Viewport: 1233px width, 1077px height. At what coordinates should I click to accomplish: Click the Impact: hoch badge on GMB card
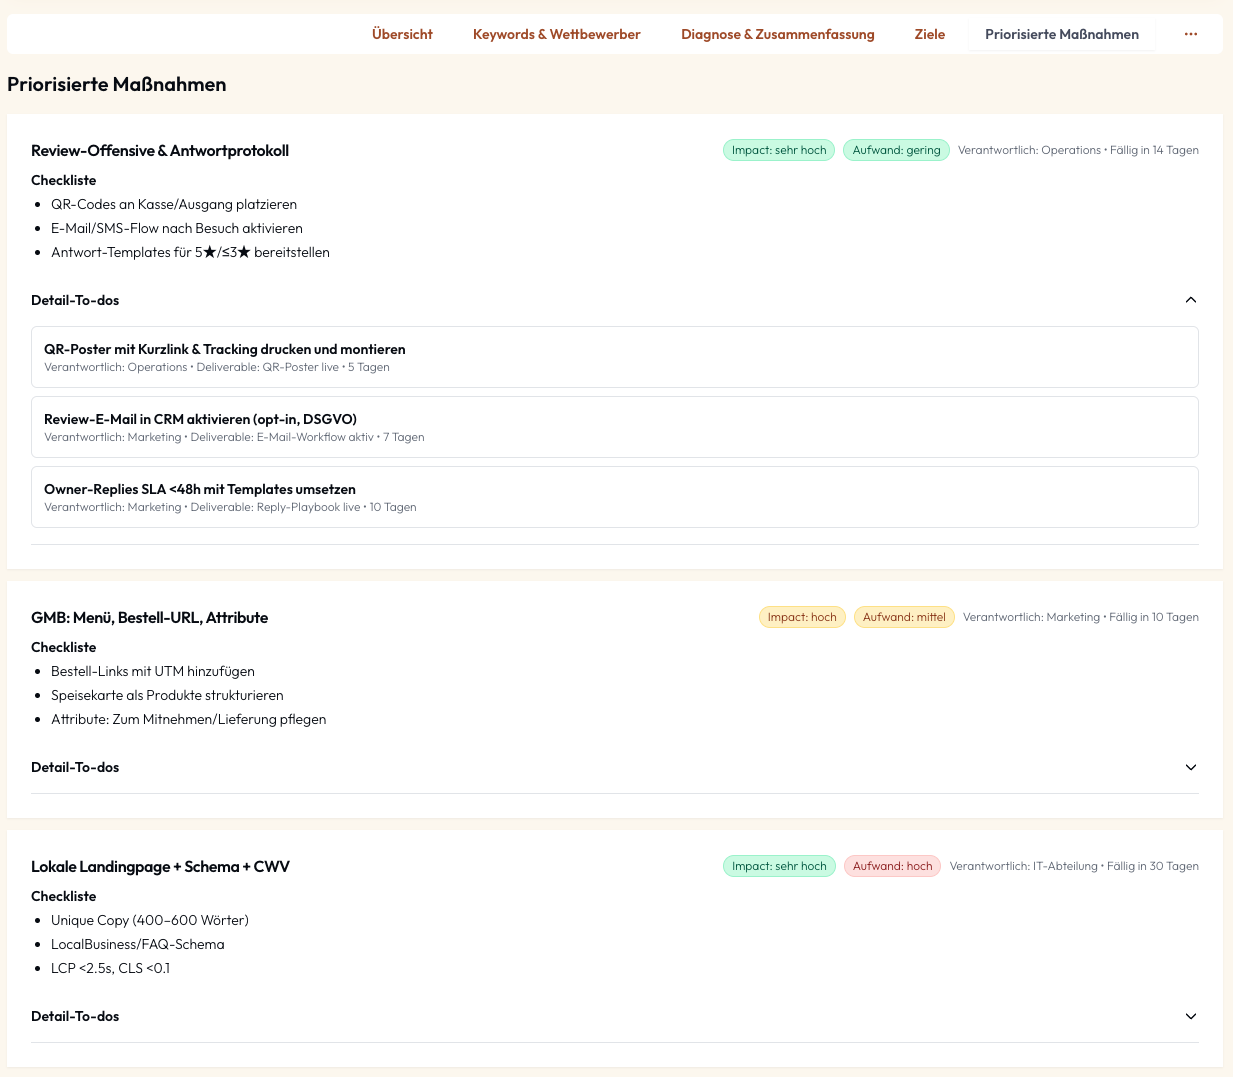(802, 617)
